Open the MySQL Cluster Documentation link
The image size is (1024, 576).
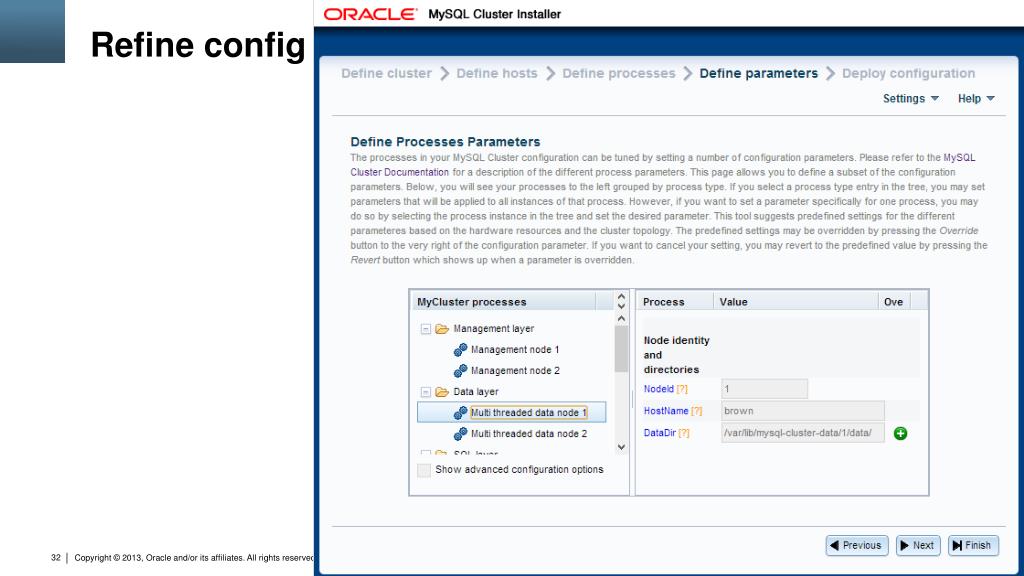click(399, 172)
